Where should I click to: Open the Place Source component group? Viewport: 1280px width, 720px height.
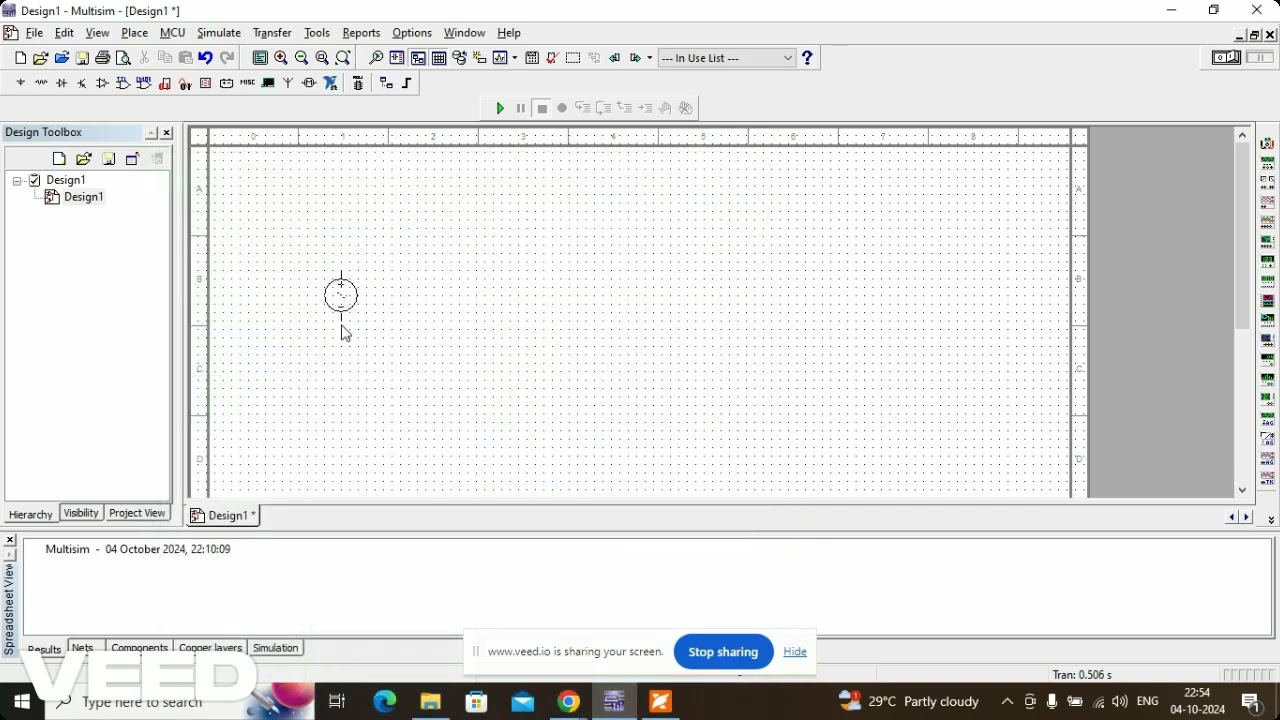click(20, 83)
